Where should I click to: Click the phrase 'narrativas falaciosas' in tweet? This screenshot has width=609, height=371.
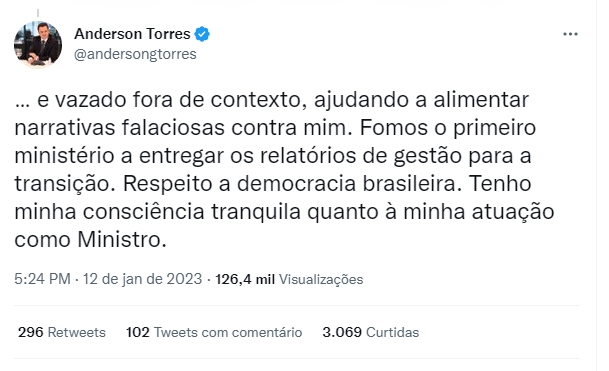(x=119, y=128)
